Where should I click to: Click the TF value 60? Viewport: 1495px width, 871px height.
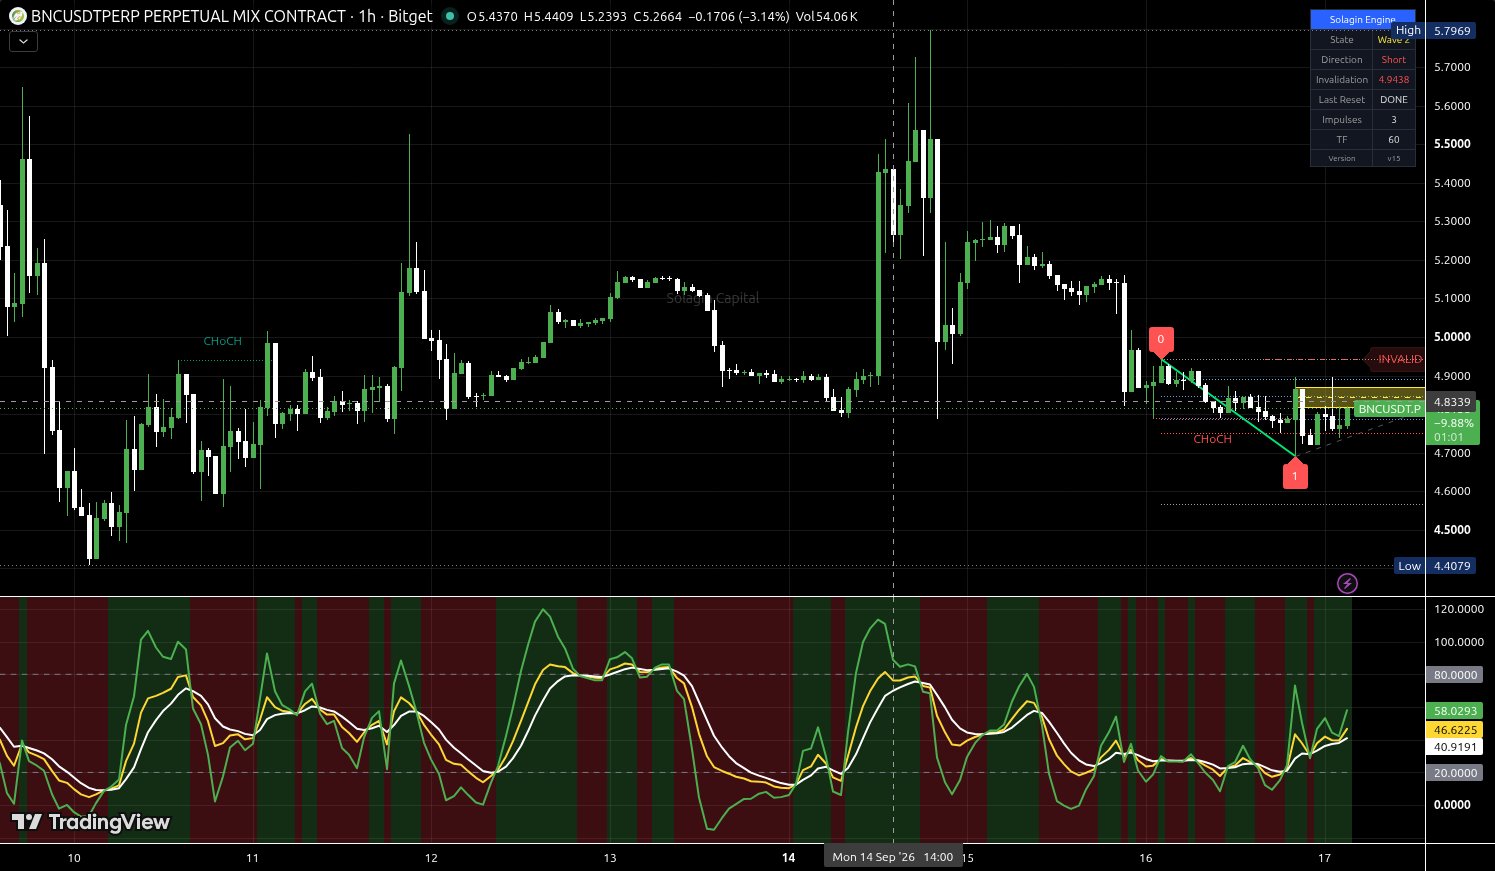[1393, 140]
